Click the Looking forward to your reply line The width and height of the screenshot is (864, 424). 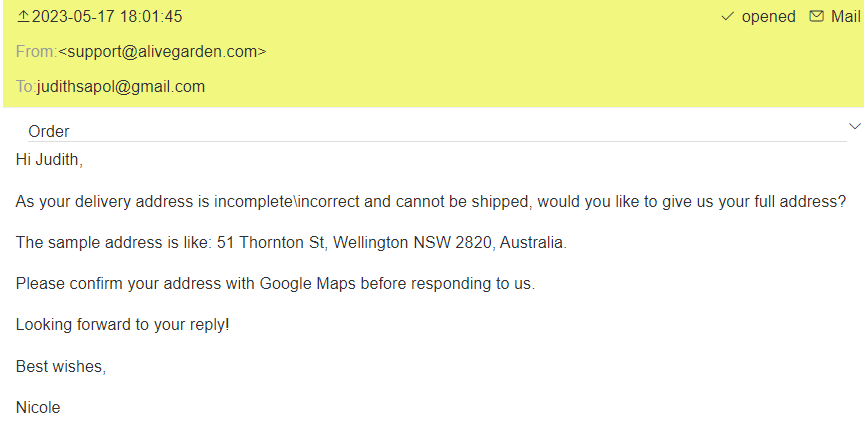[122, 325]
